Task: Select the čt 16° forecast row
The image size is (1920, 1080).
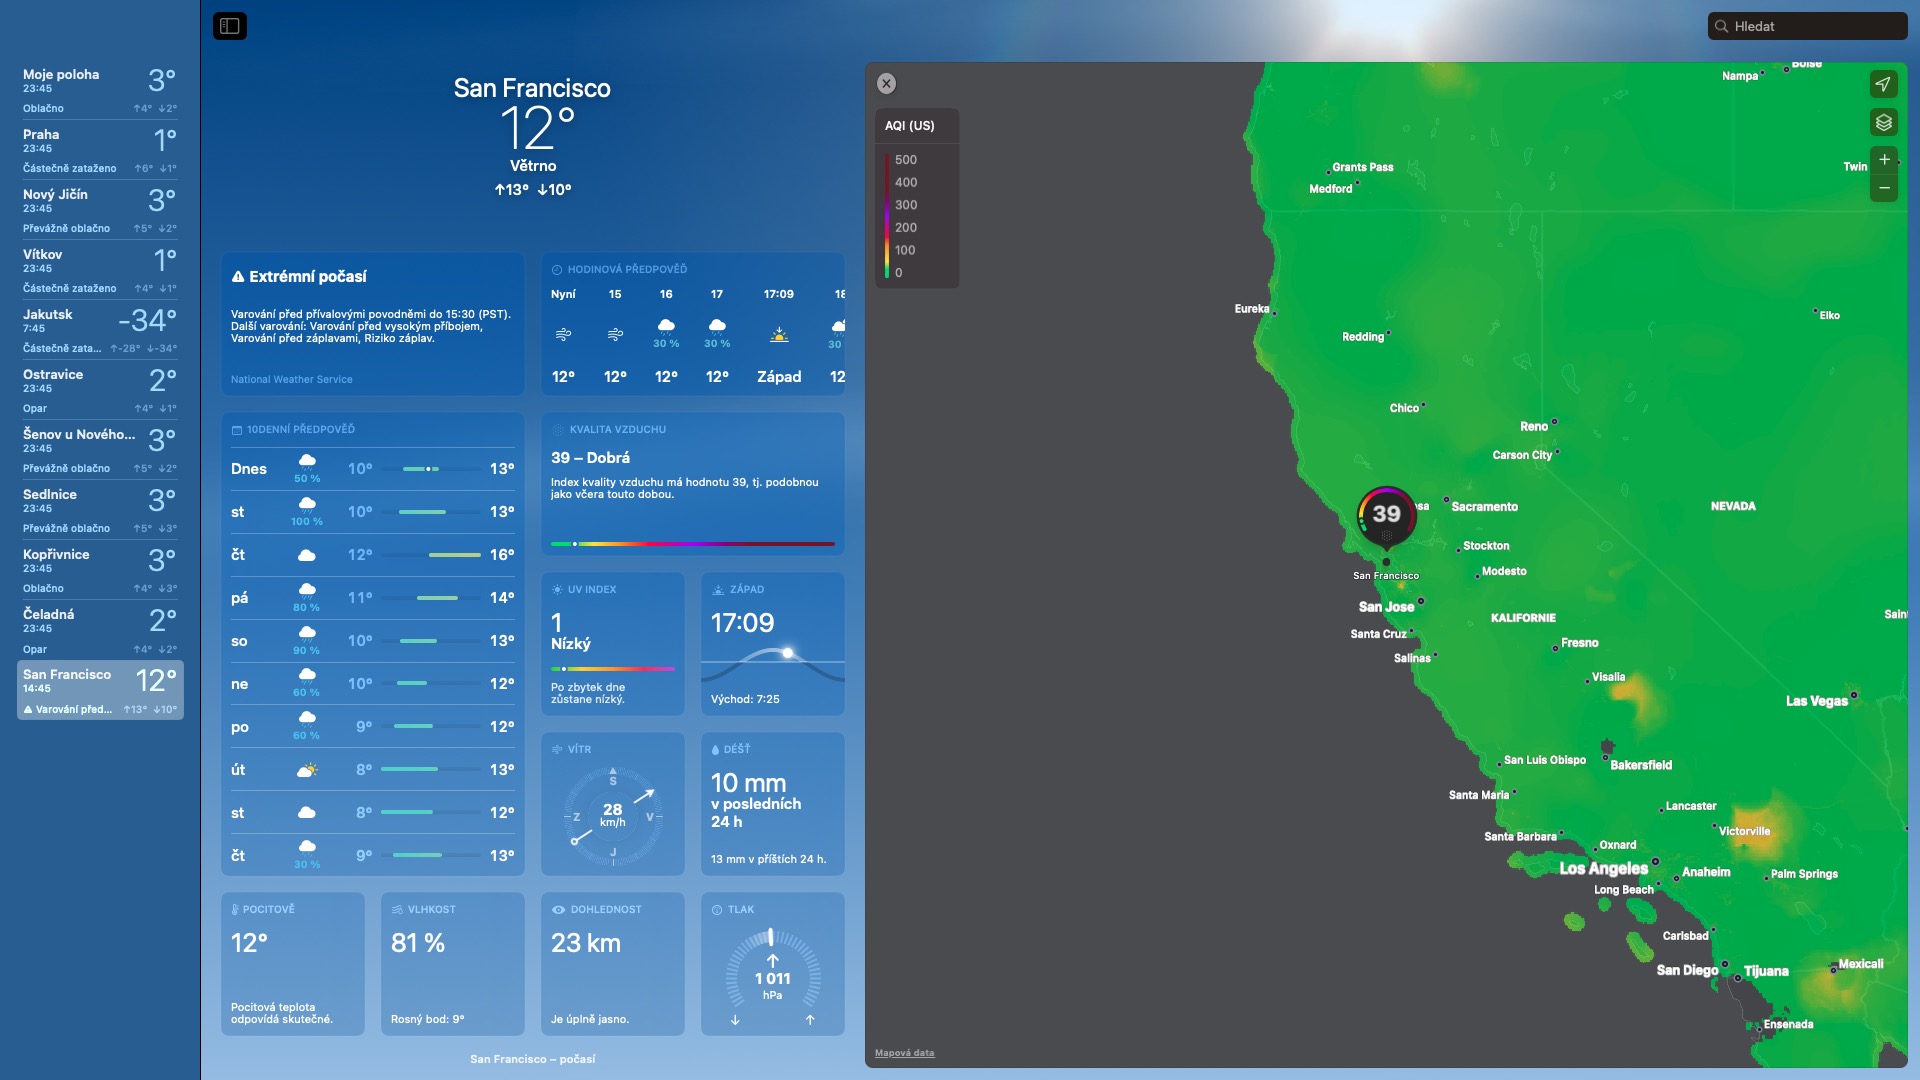Action: click(x=372, y=555)
